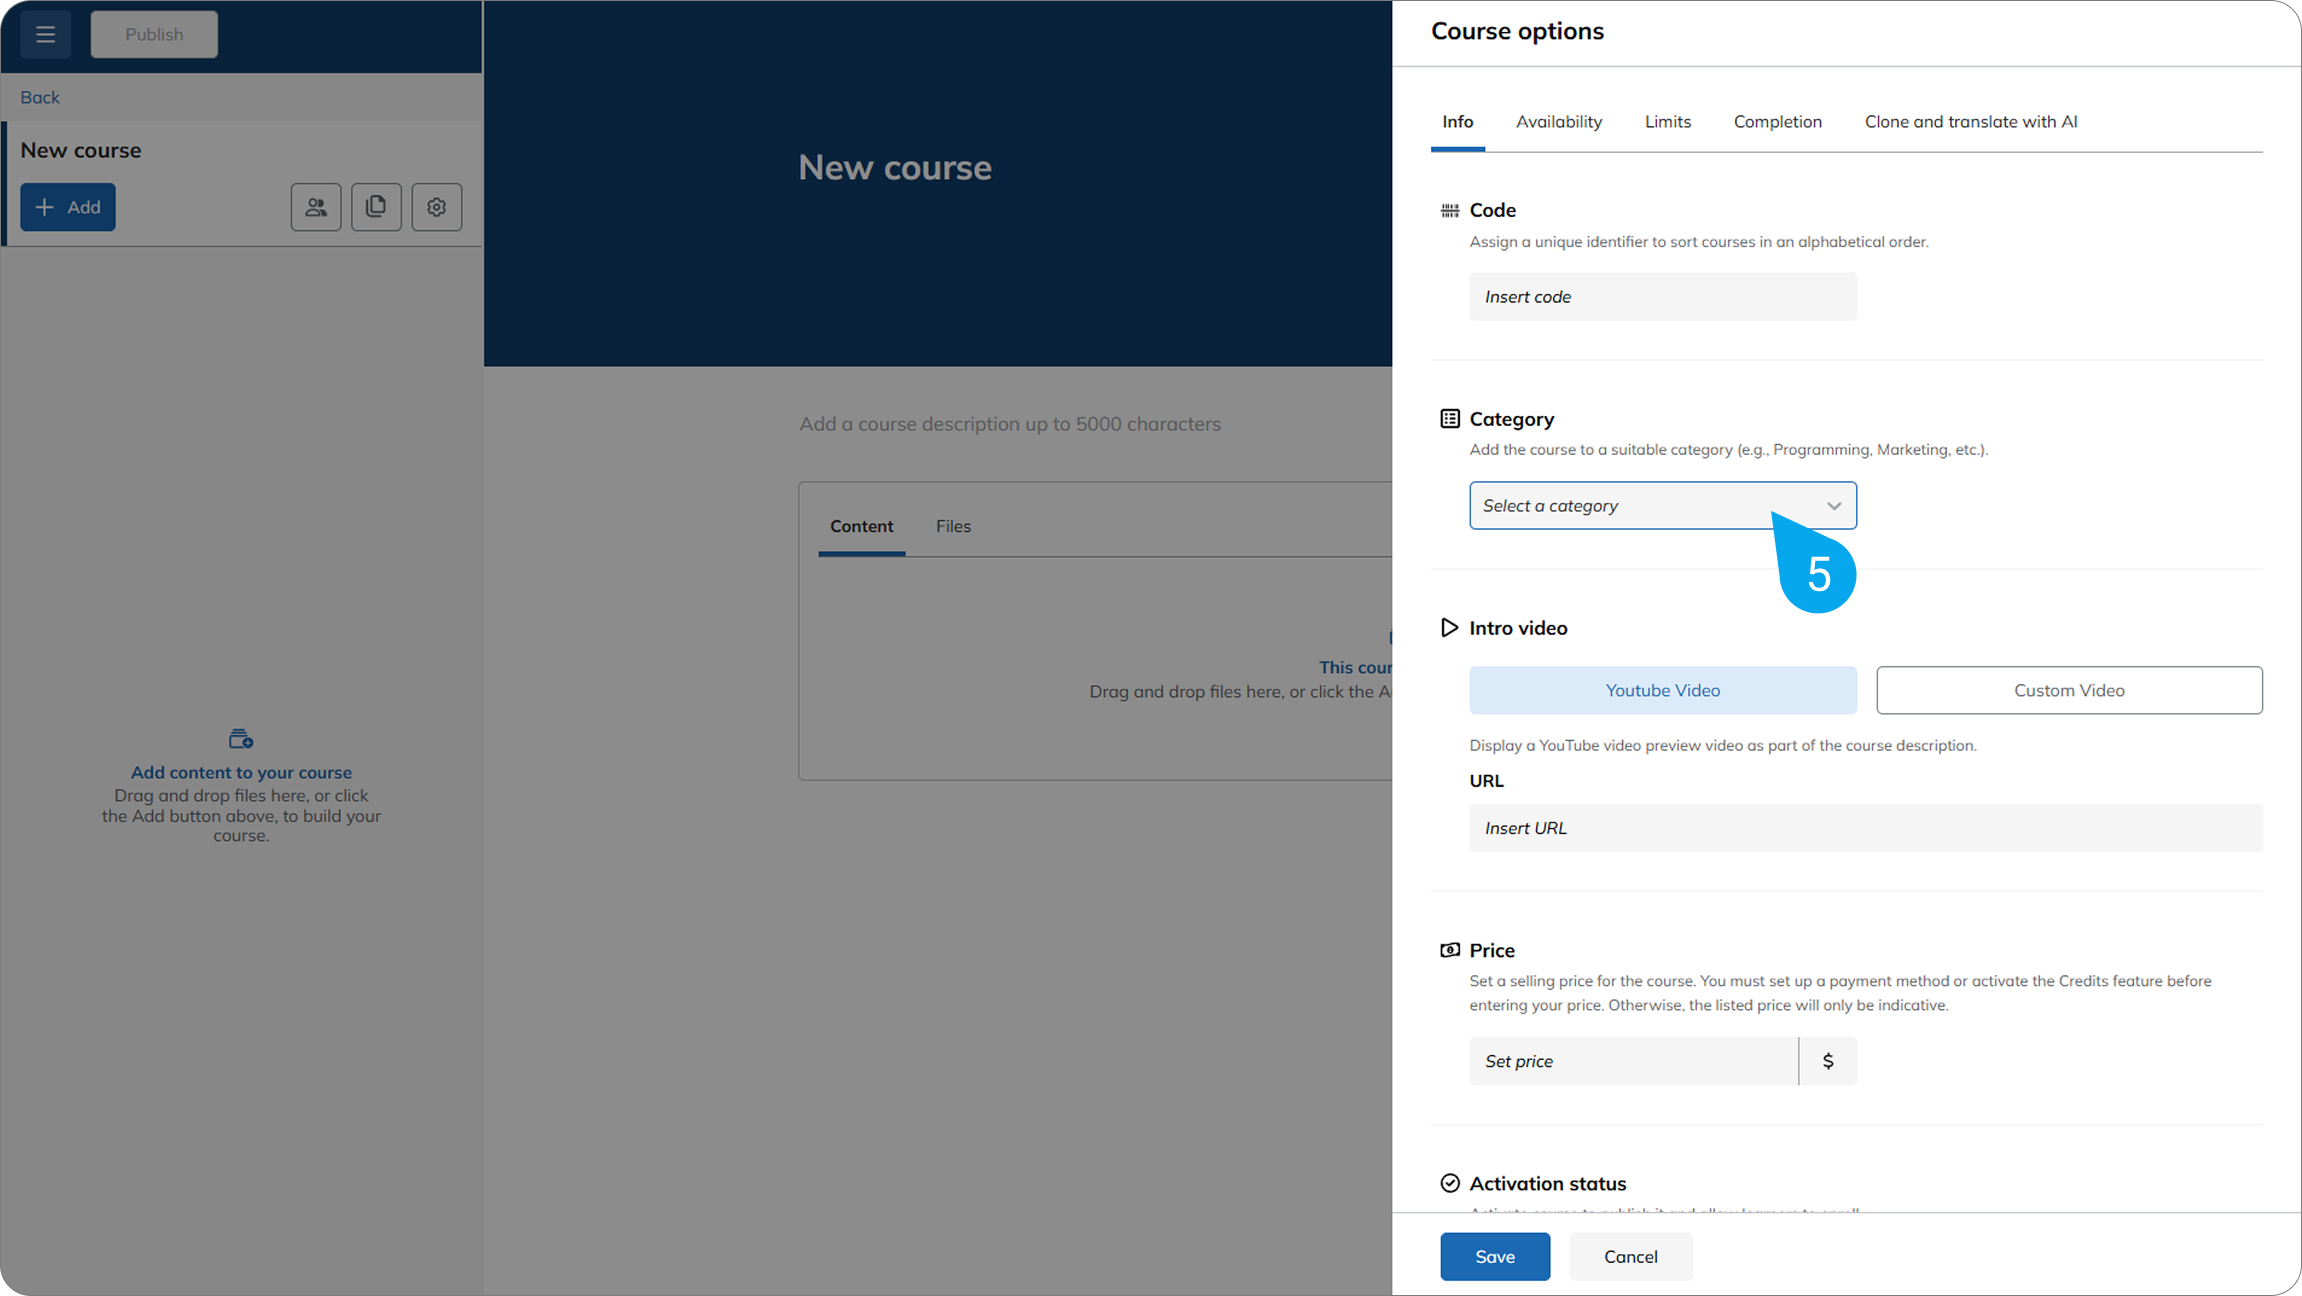2302x1296 pixels.
Task: Click the Insert code field
Action: [1662, 297]
